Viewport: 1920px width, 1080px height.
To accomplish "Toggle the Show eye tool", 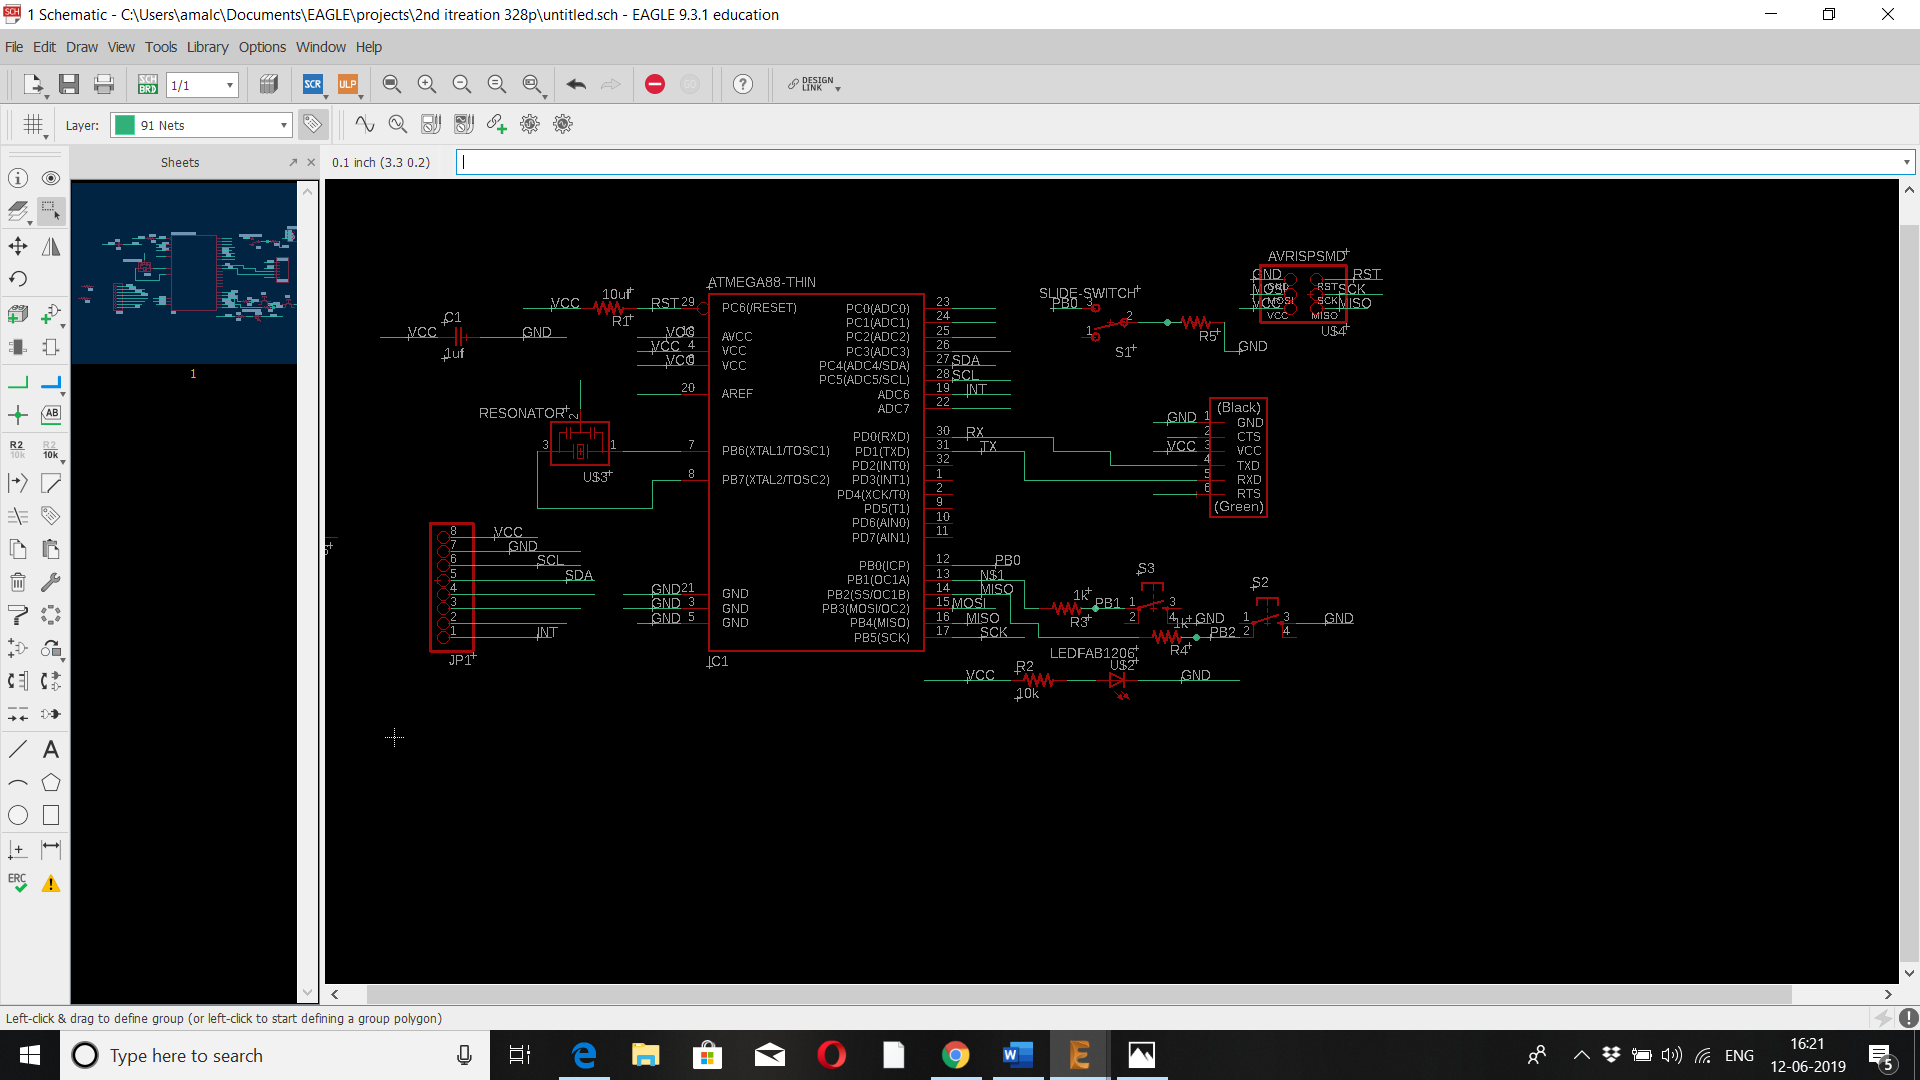I will (51, 178).
